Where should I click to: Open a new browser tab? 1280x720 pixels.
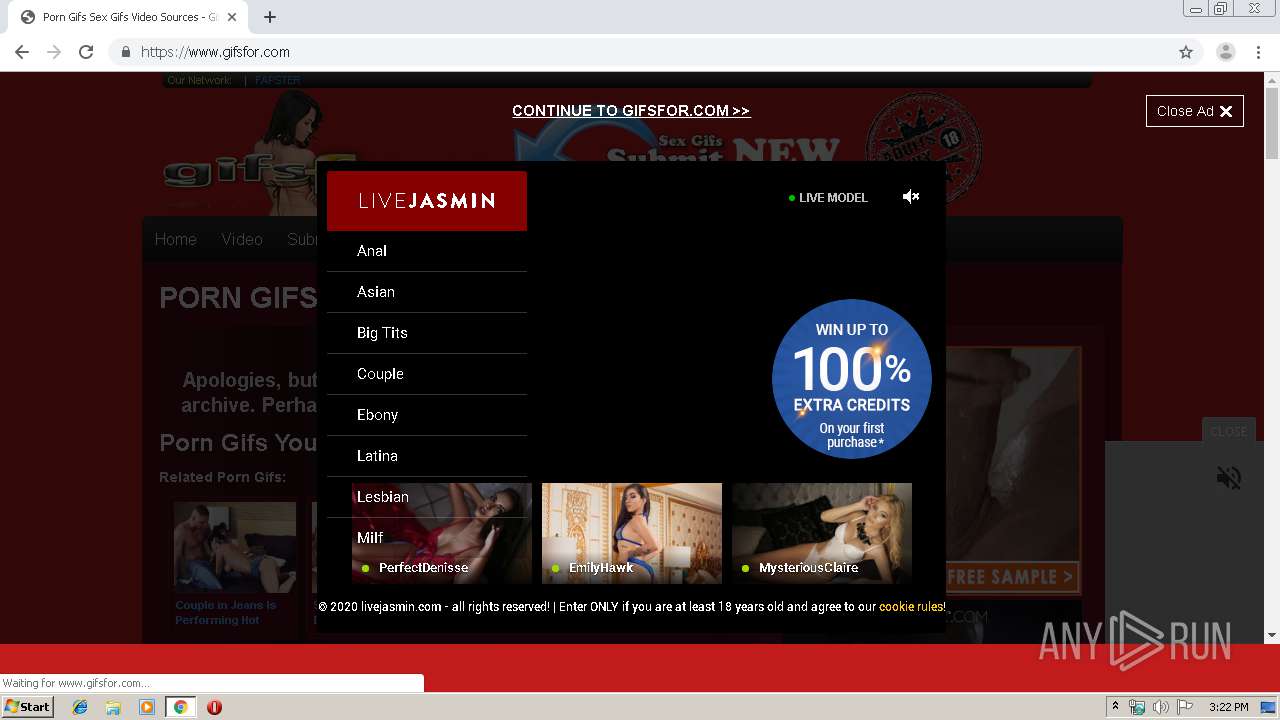[270, 17]
